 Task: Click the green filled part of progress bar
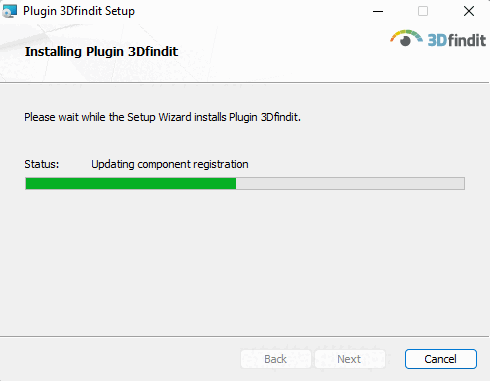131,184
